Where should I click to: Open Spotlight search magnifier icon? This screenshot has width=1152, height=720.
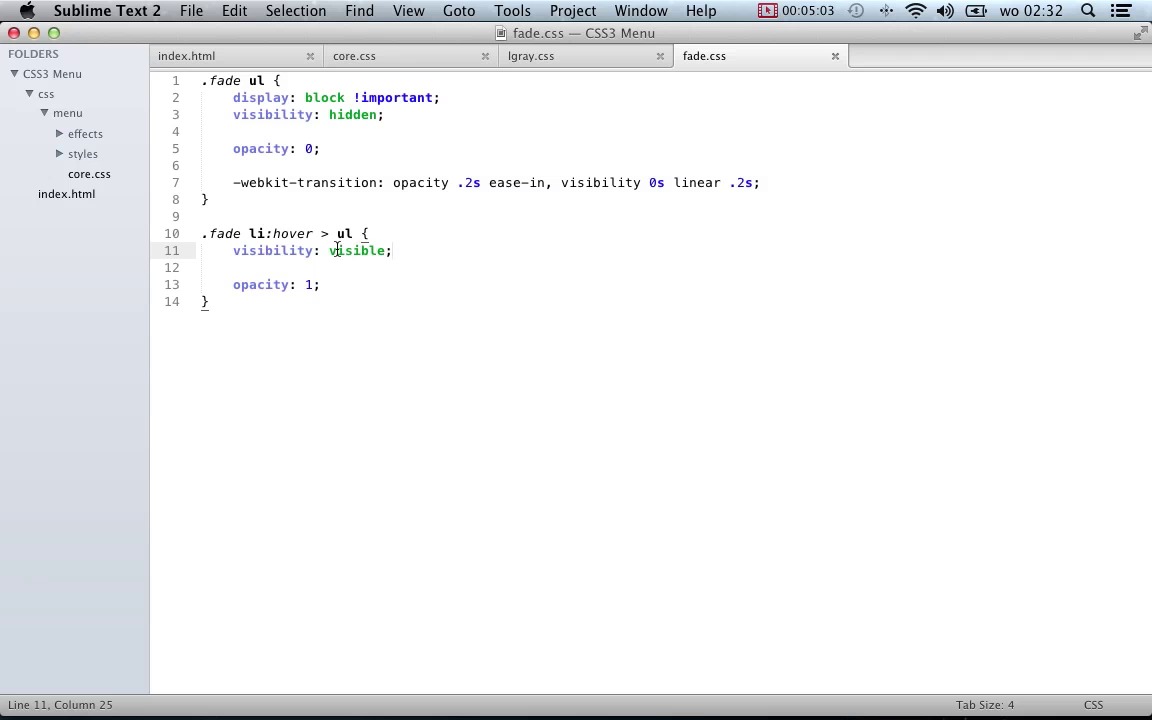click(1088, 10)
